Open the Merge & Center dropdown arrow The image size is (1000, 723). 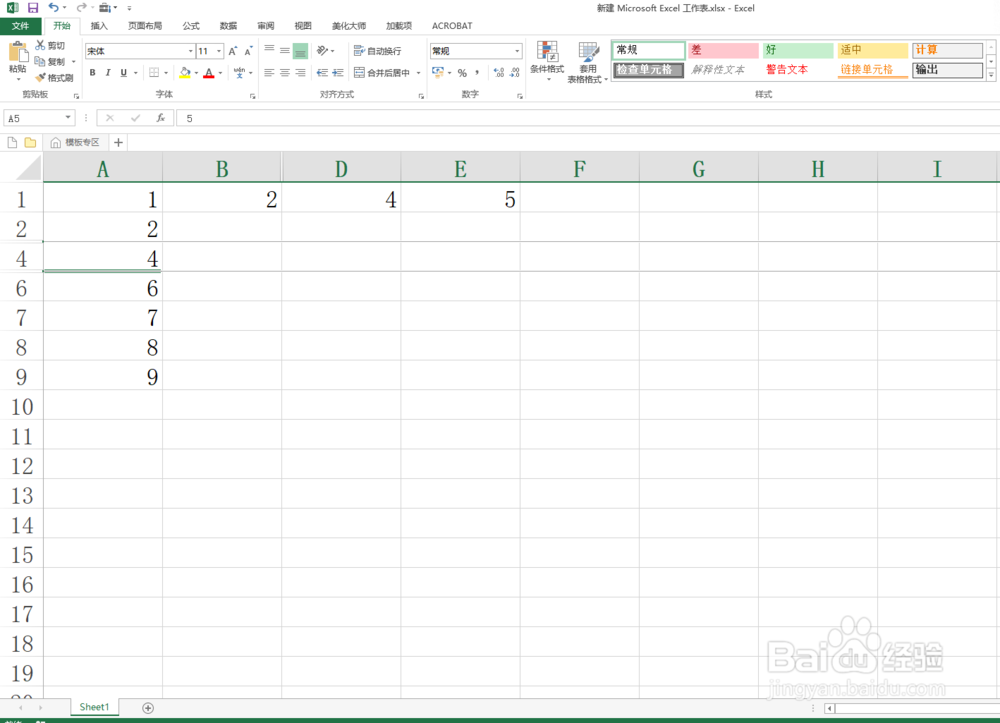pyautogui.click(x=418, y=73)
